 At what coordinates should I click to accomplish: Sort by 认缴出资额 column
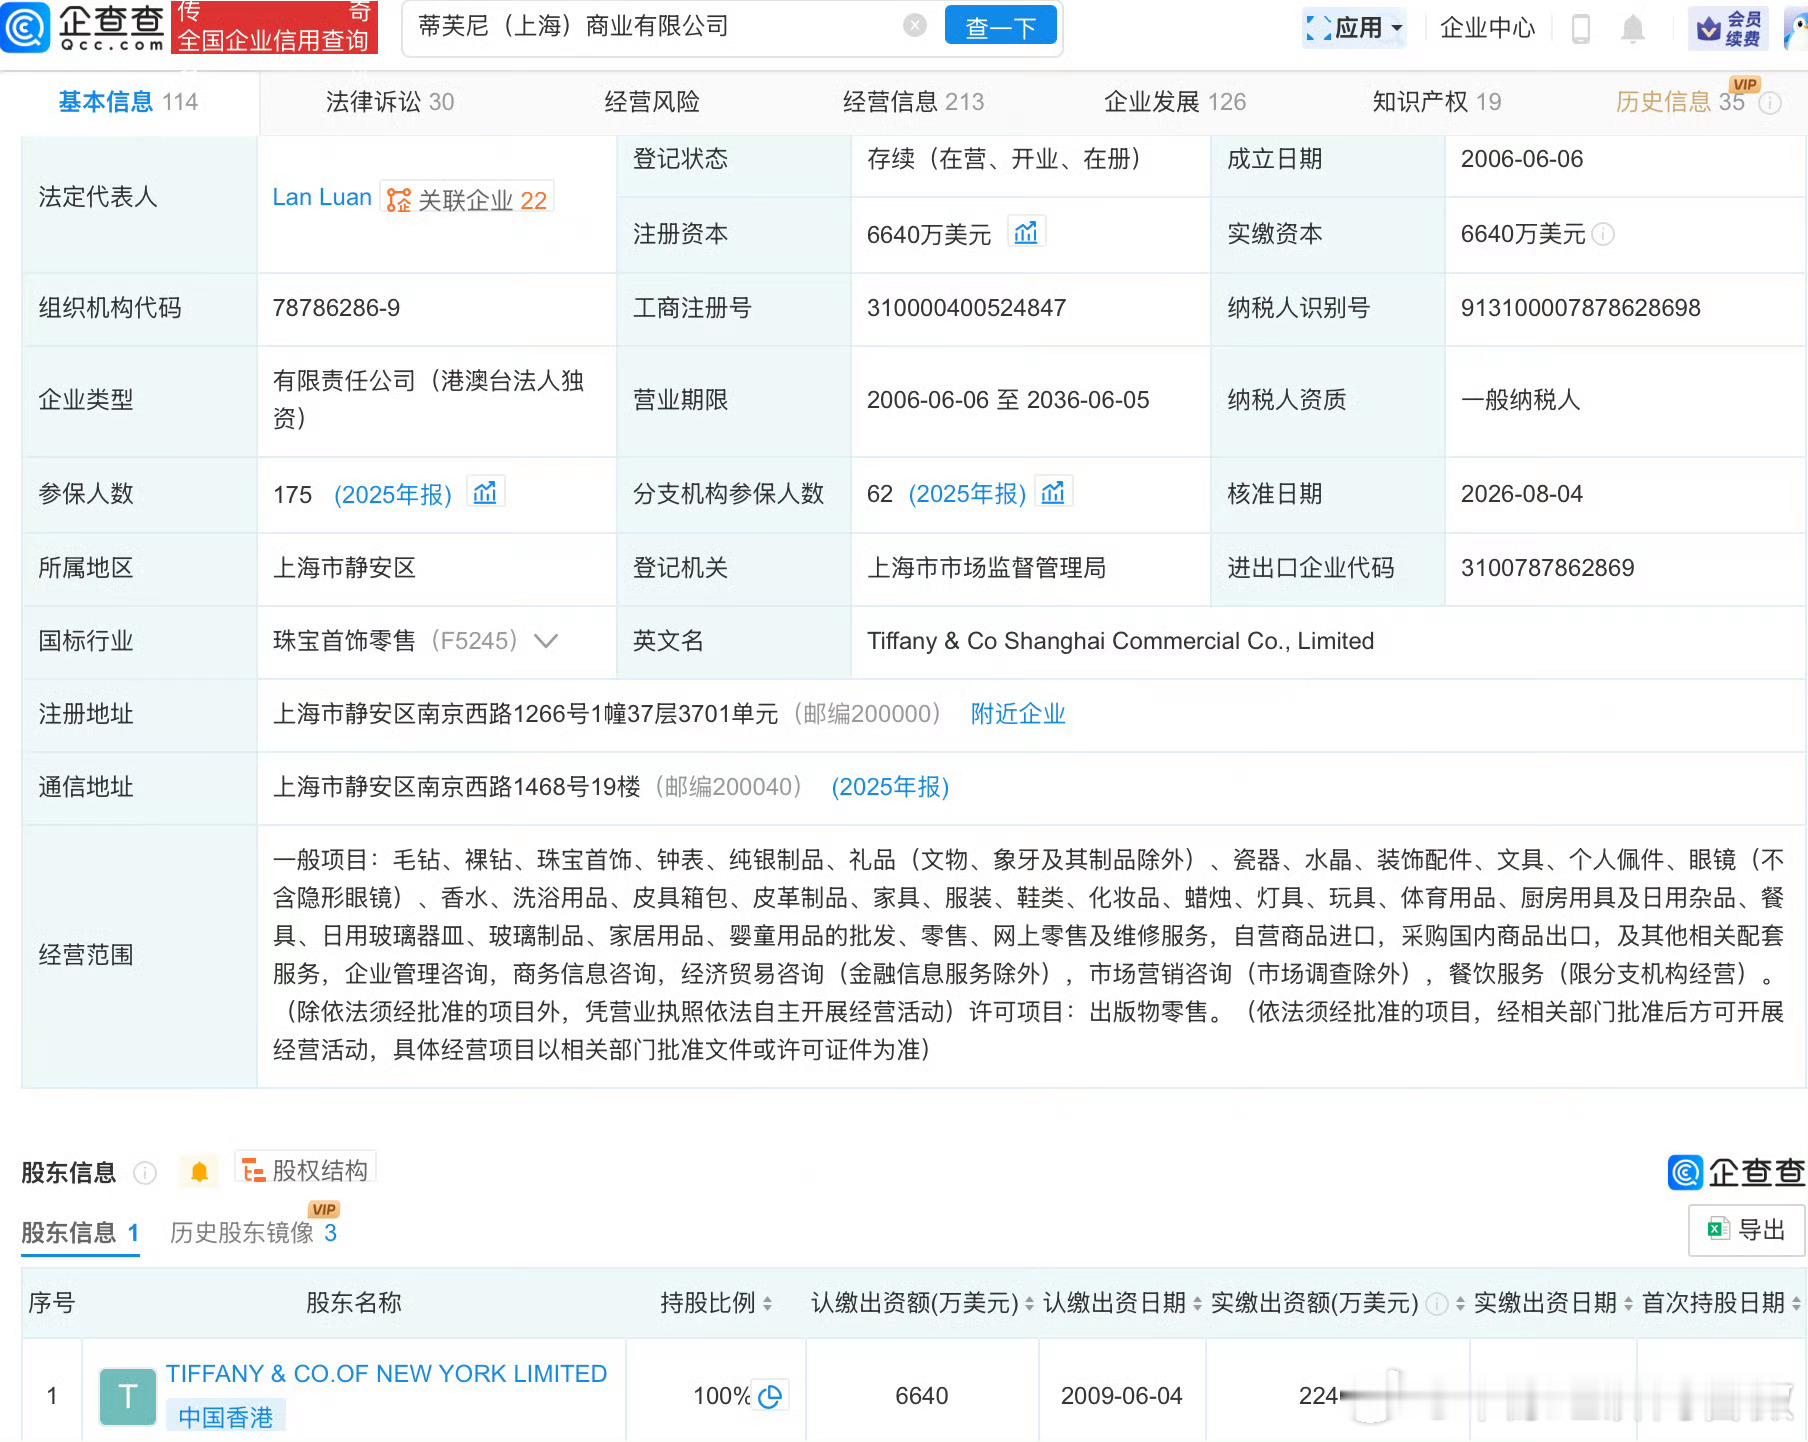1029,1303
